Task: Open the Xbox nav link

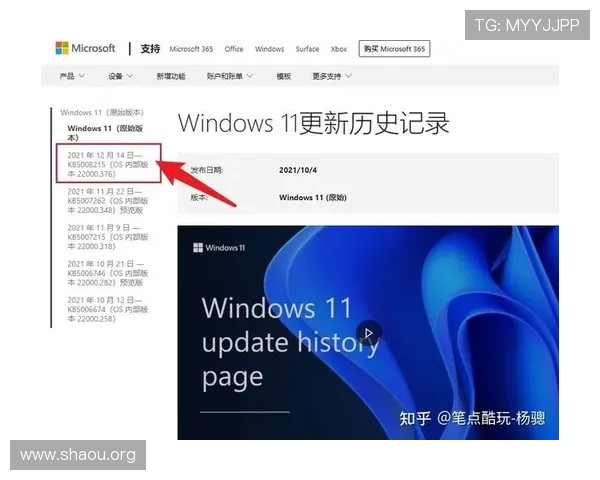Action: coord(339,49)
